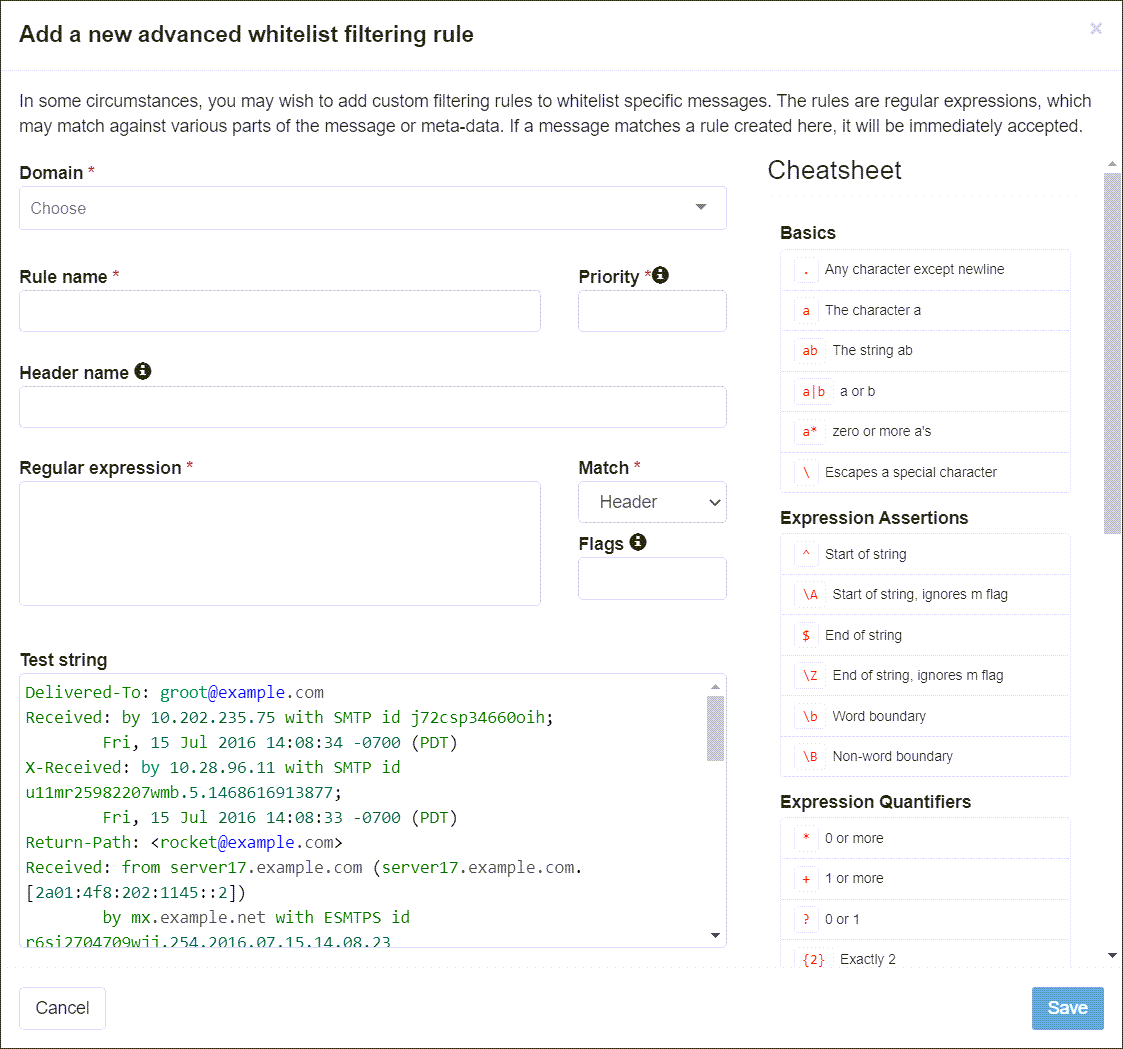Viewport: 1123px width, 1049px height.
Task: Select the "Start of string" assertion entry
Action: pos(924,553)
